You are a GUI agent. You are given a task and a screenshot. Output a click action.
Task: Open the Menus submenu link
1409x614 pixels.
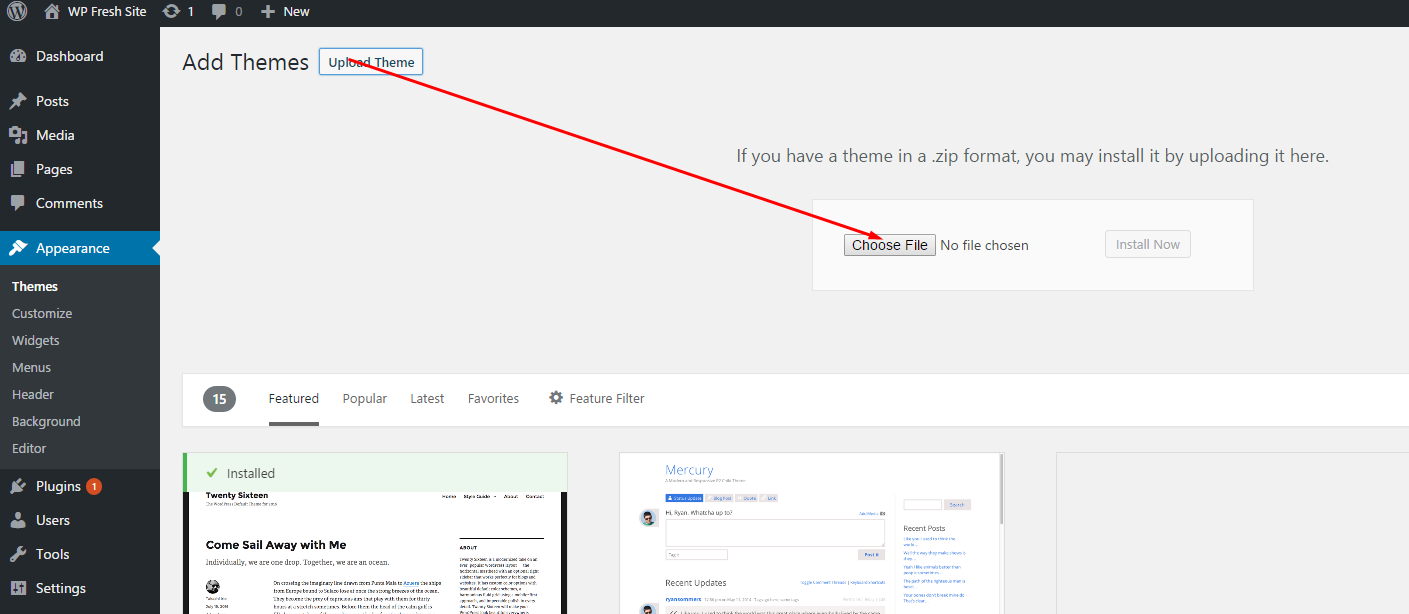tap(31, 367)
